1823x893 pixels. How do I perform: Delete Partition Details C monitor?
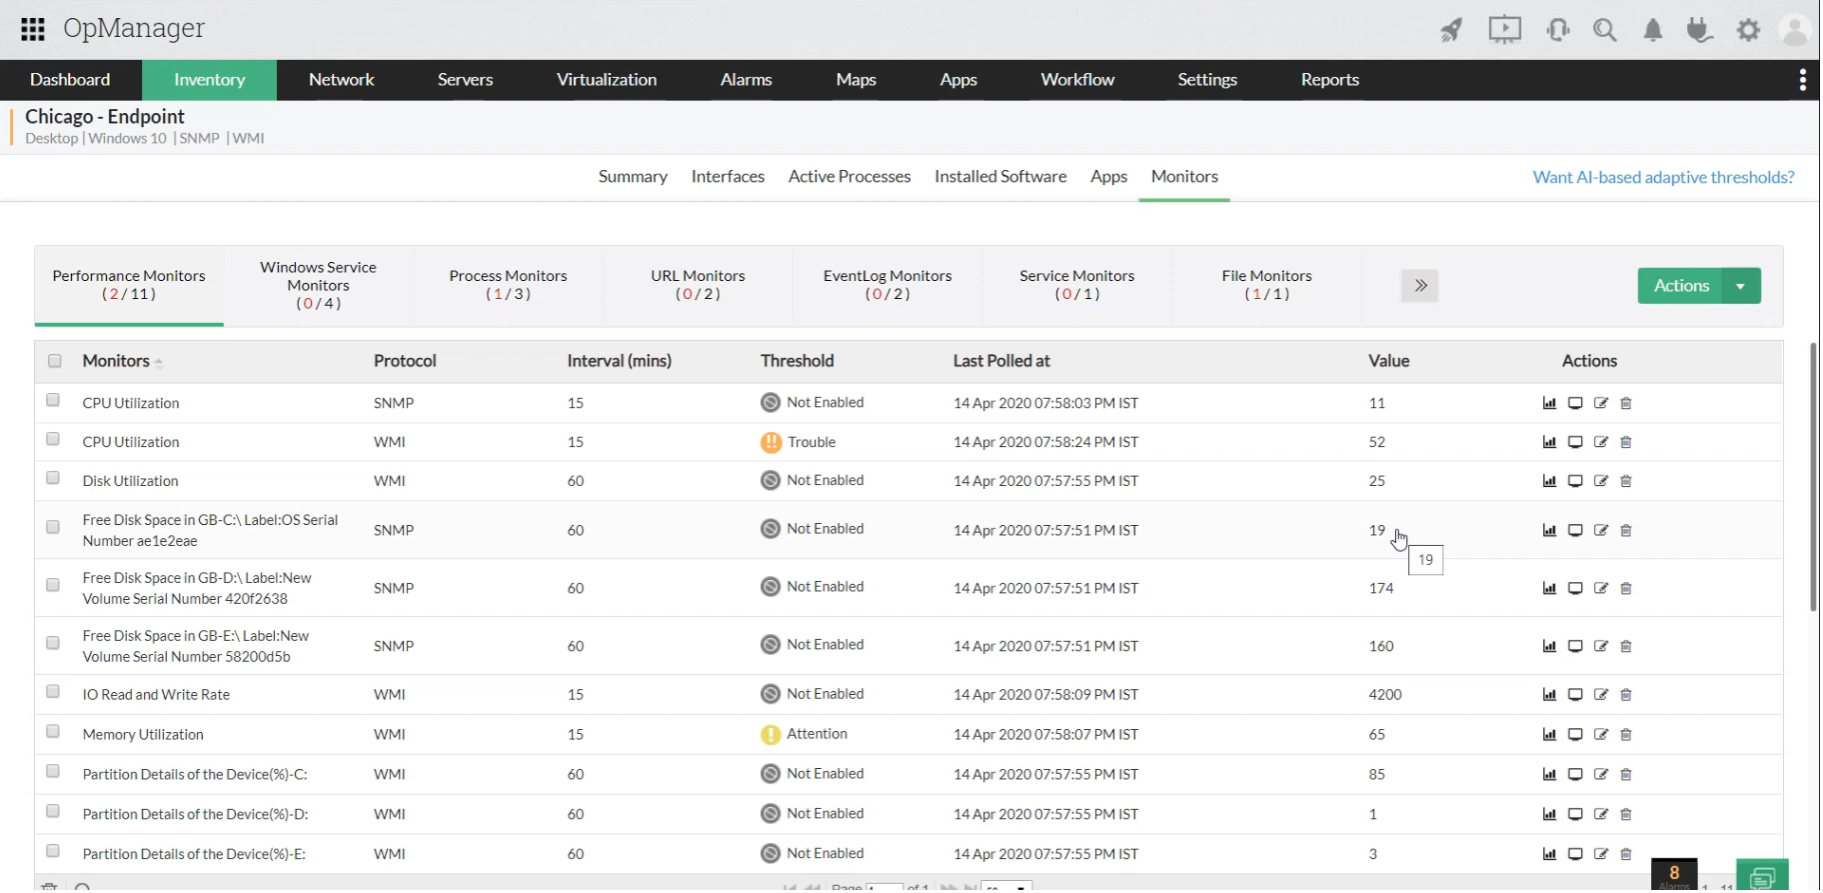coord(1626,775)
